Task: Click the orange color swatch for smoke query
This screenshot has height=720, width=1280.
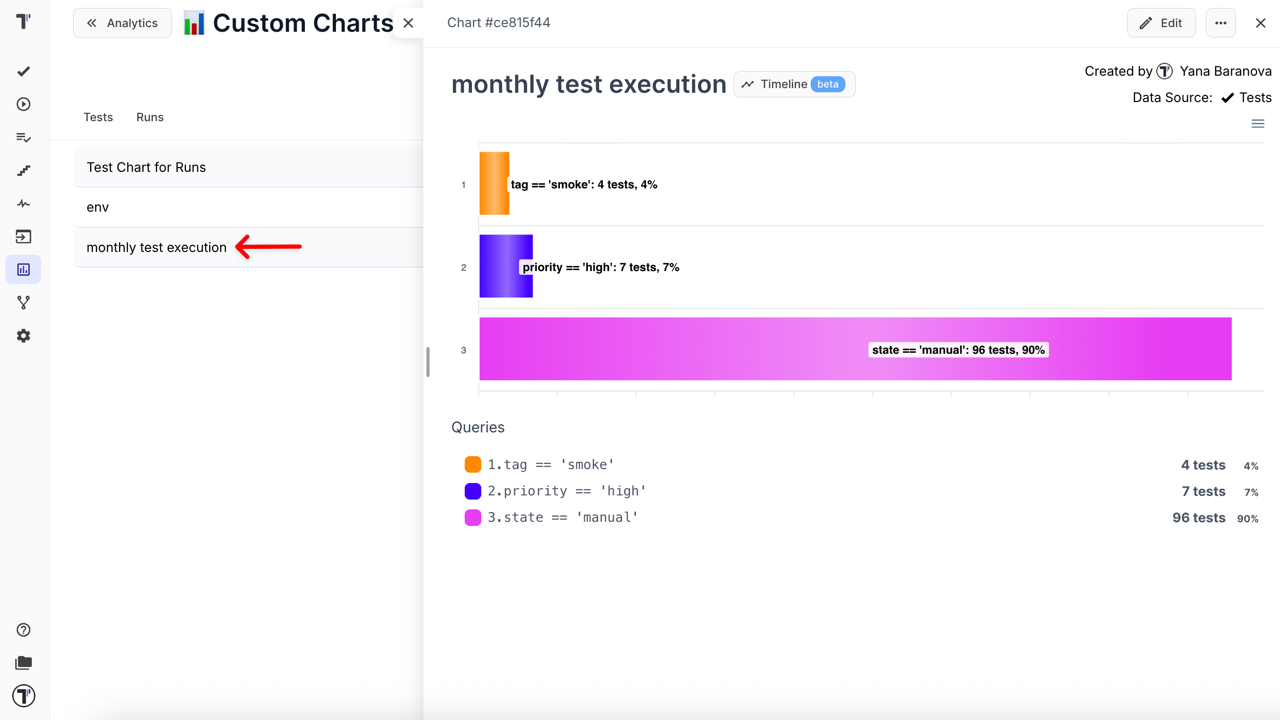Action: point(472,464)
